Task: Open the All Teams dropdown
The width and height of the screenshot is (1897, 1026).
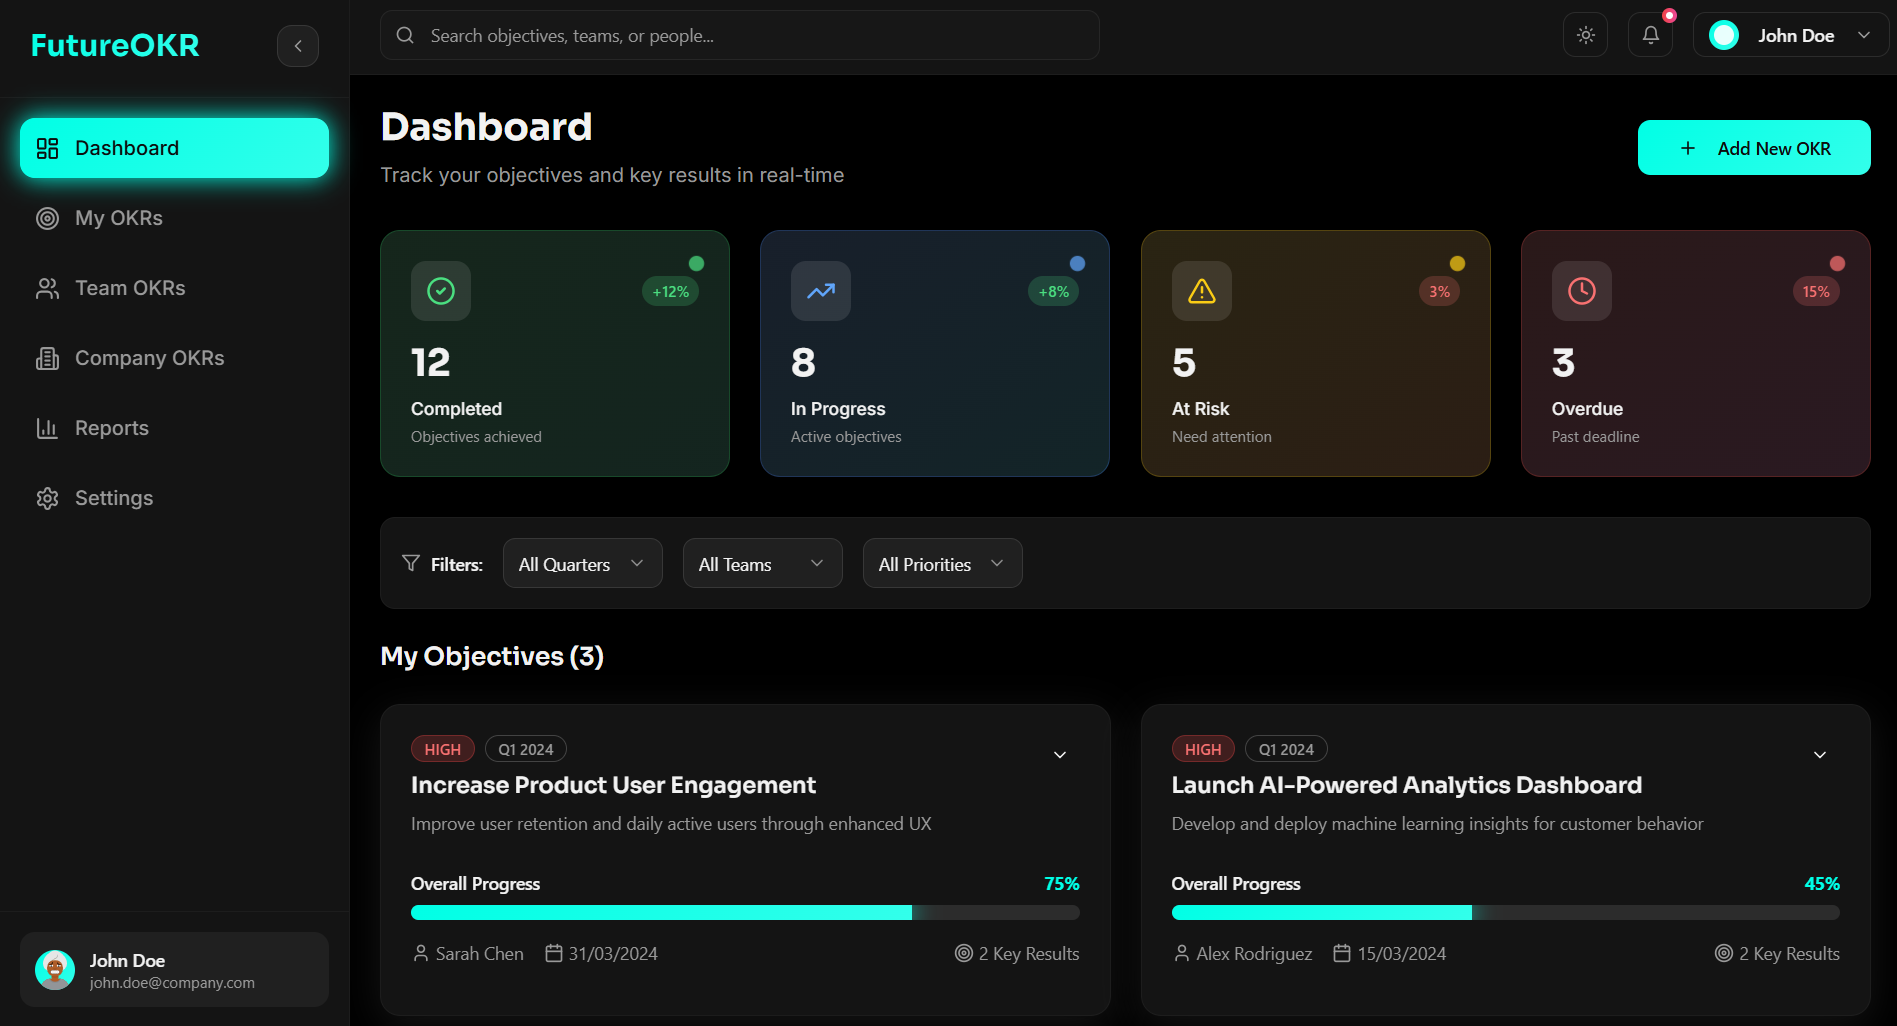Action: (x=762, y=563)
